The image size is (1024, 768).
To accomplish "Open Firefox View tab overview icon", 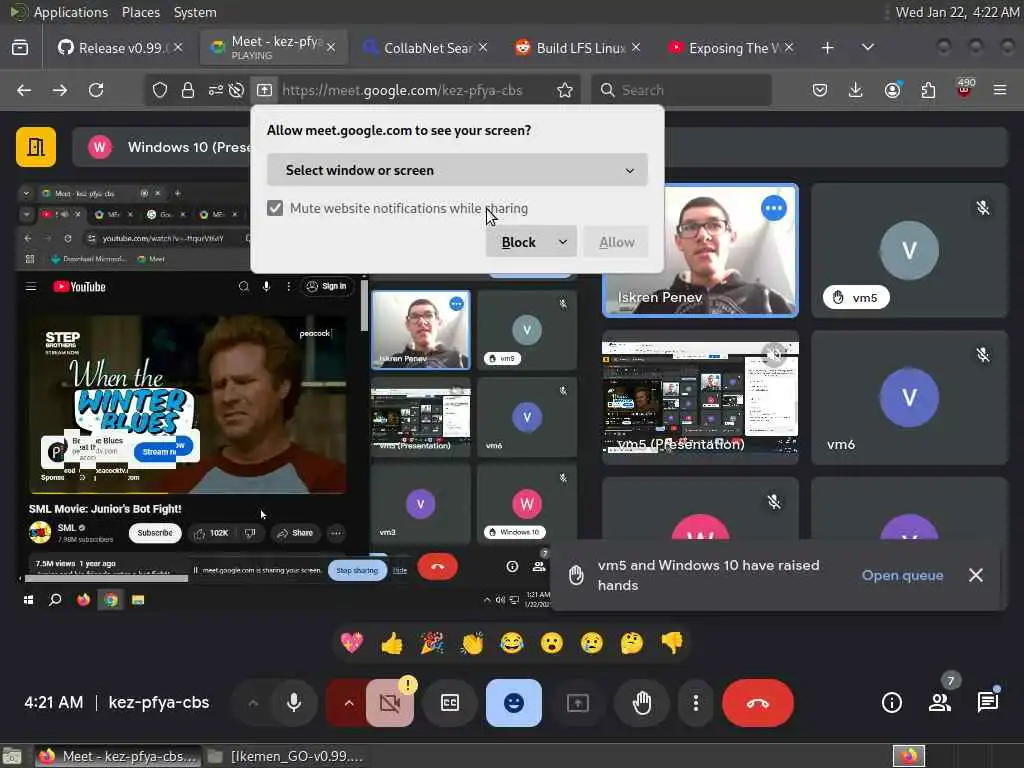I will (x=20, y=48).
